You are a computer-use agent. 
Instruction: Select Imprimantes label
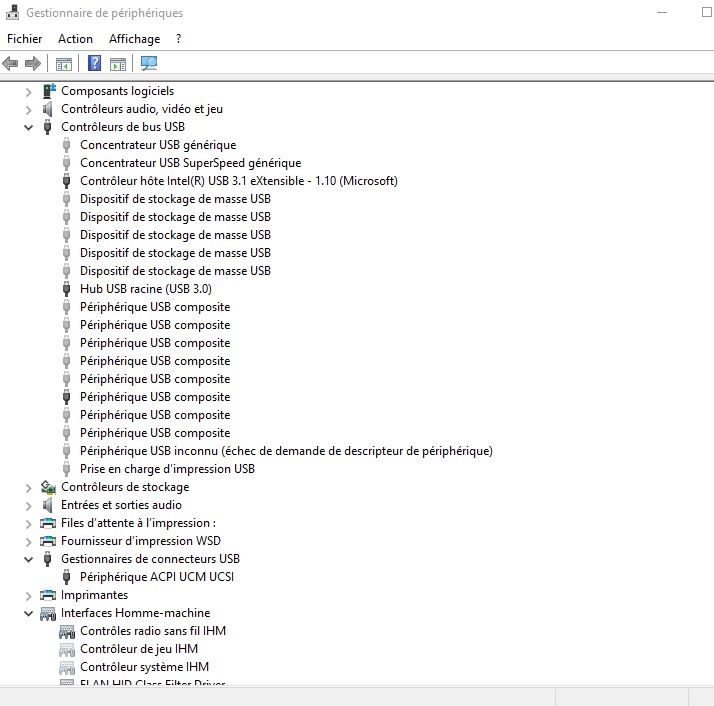pyautogui.click(x=94, y=595)
